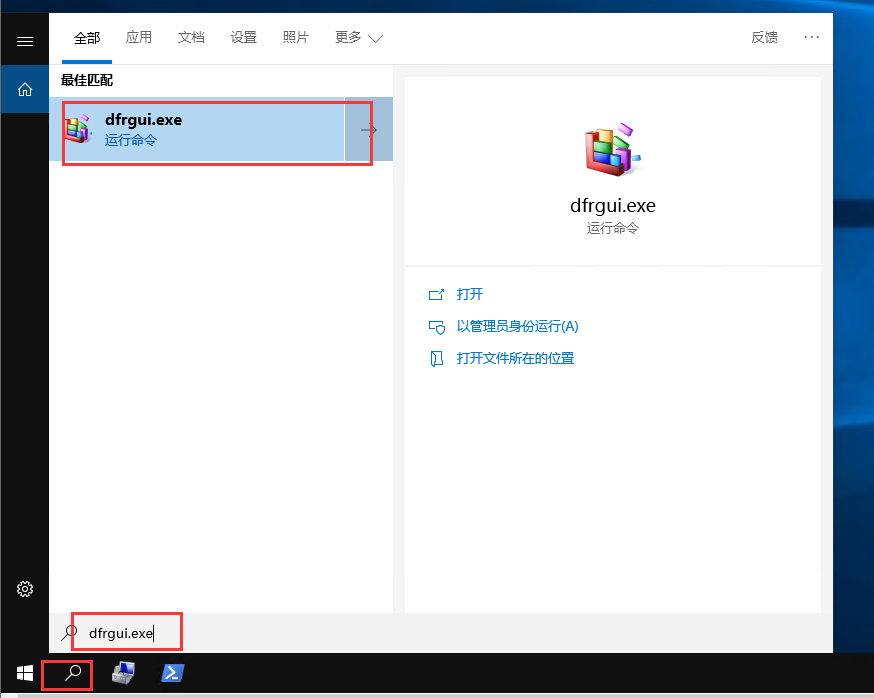Switch to the 应用 tab
The width and height of the screenshot is (874, 698).
139,38
